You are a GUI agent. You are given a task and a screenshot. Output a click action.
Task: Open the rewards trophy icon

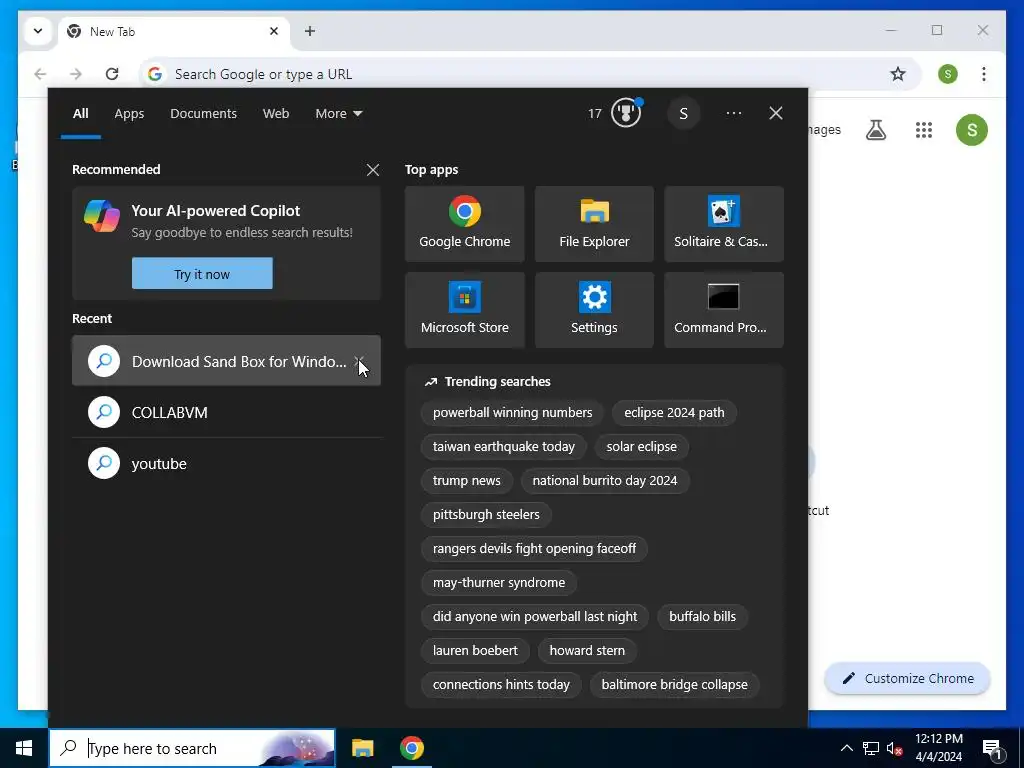point(626,113)
